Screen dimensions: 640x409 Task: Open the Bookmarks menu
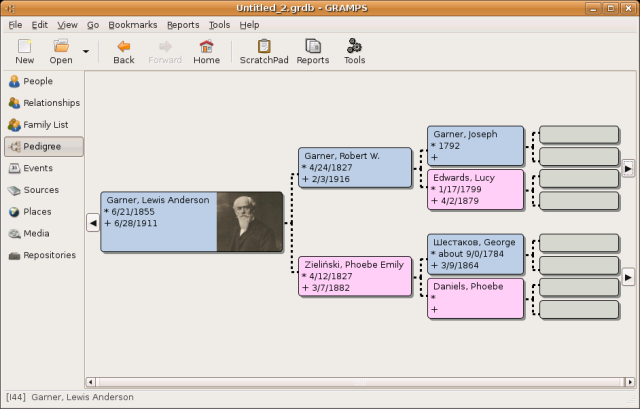pos(135,24)
